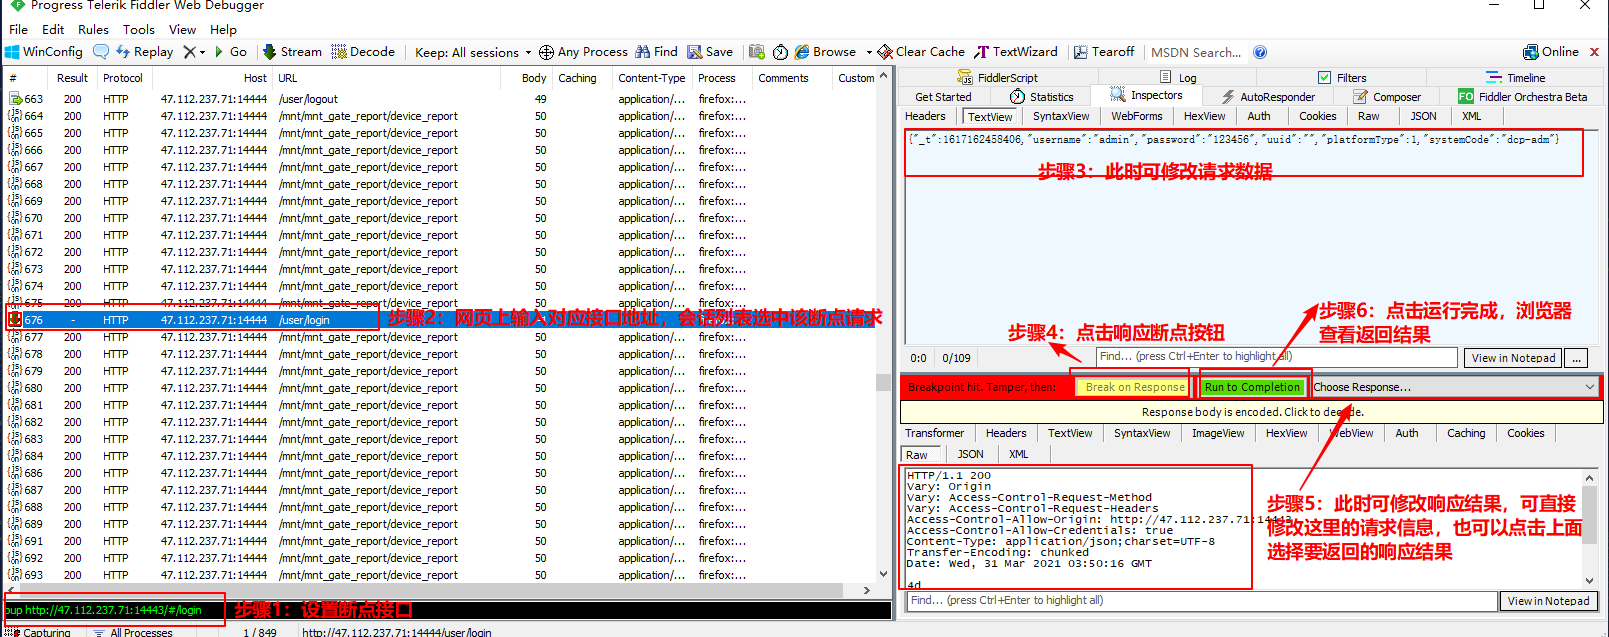1609x637 pixels.
Task: Click All Processes filter in status bar
Action: [132, 632]
